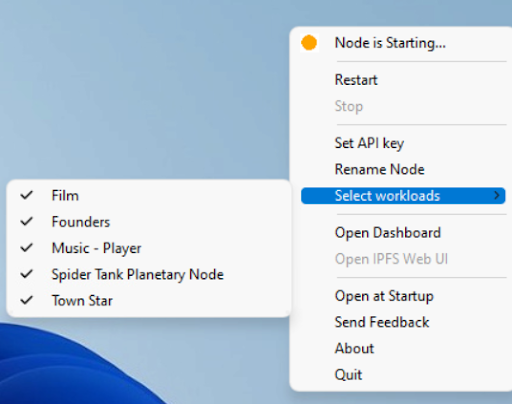Viewport: 512px width, 404px height.
Task: Open the About entry
Action: click(354, 348)
